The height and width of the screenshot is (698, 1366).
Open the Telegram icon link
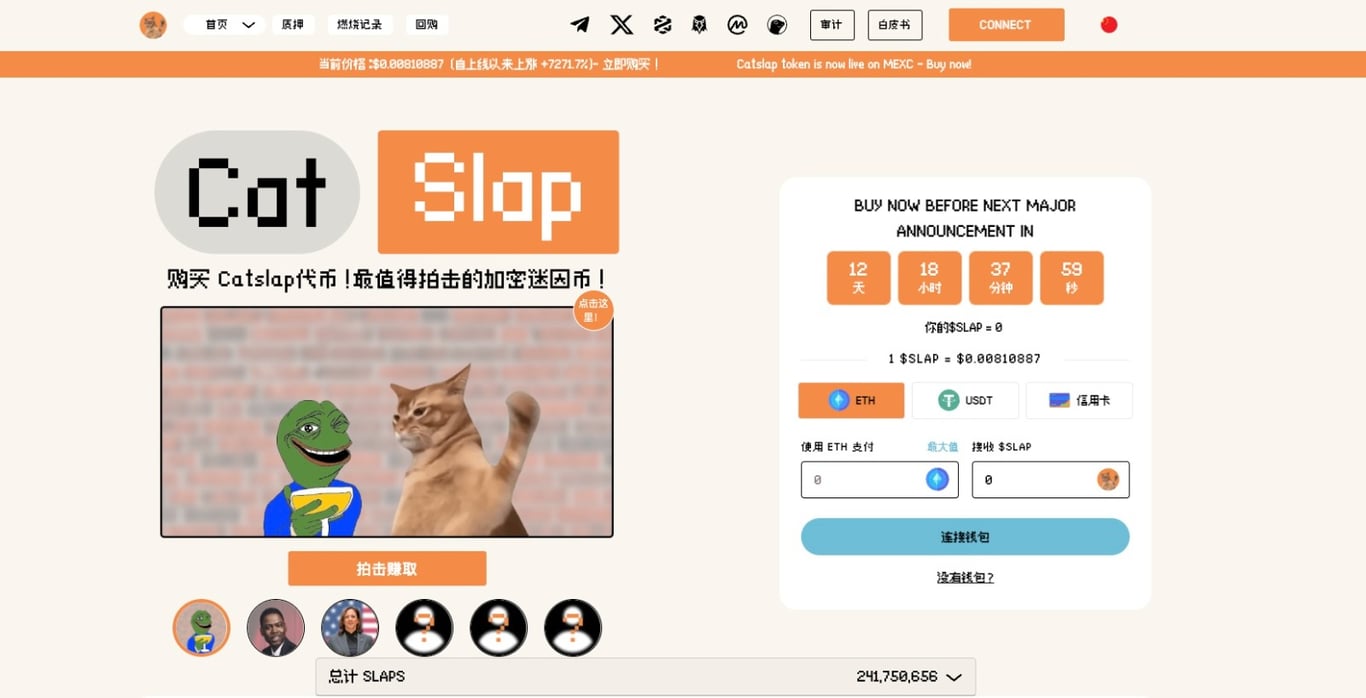click(580, 25)
